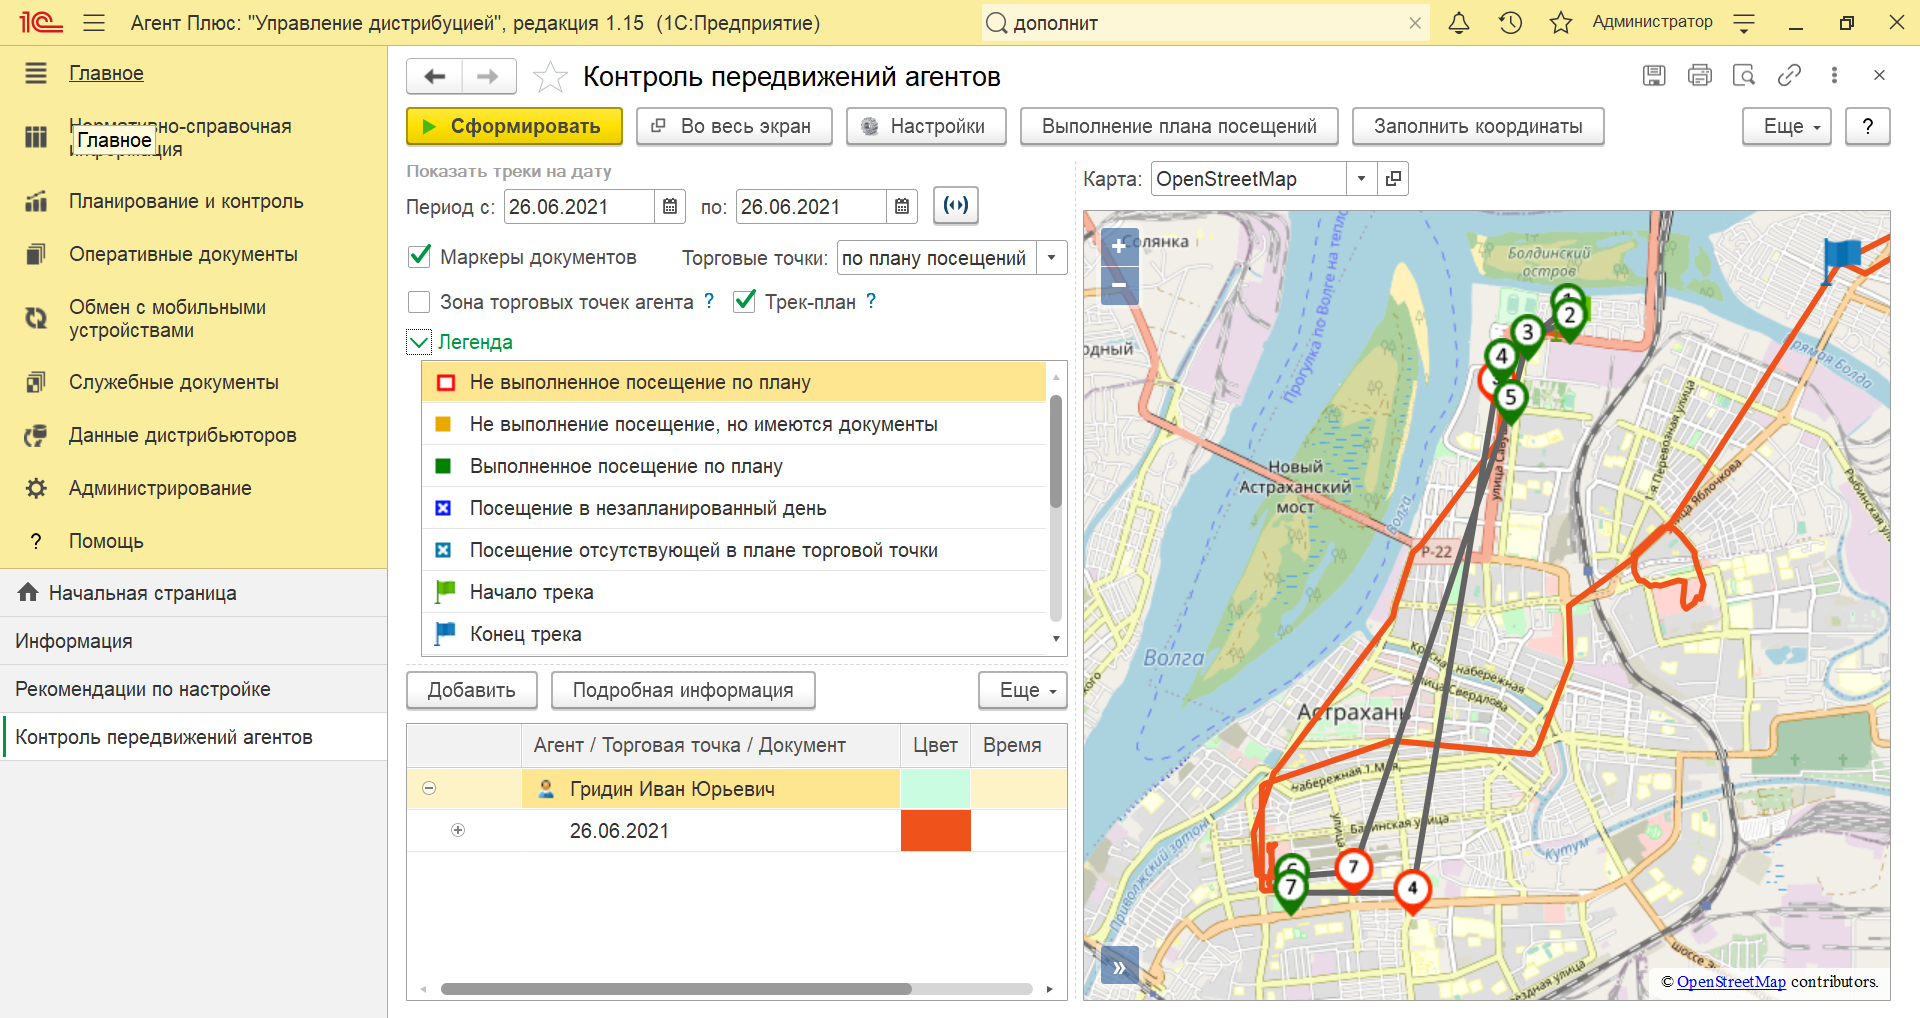Get link to this form
This screenshot has height=1018, width=1920.
click(x=1789, y=75)
